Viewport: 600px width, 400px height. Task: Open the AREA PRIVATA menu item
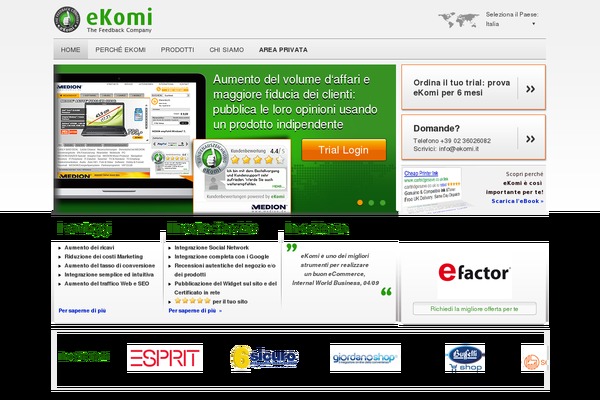[283, 50]
